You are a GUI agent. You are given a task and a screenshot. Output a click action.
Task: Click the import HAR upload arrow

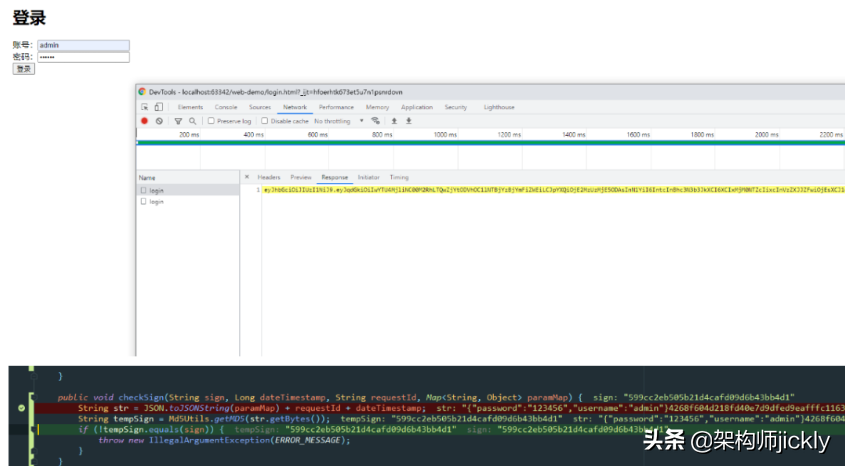(x=394, y=121)
